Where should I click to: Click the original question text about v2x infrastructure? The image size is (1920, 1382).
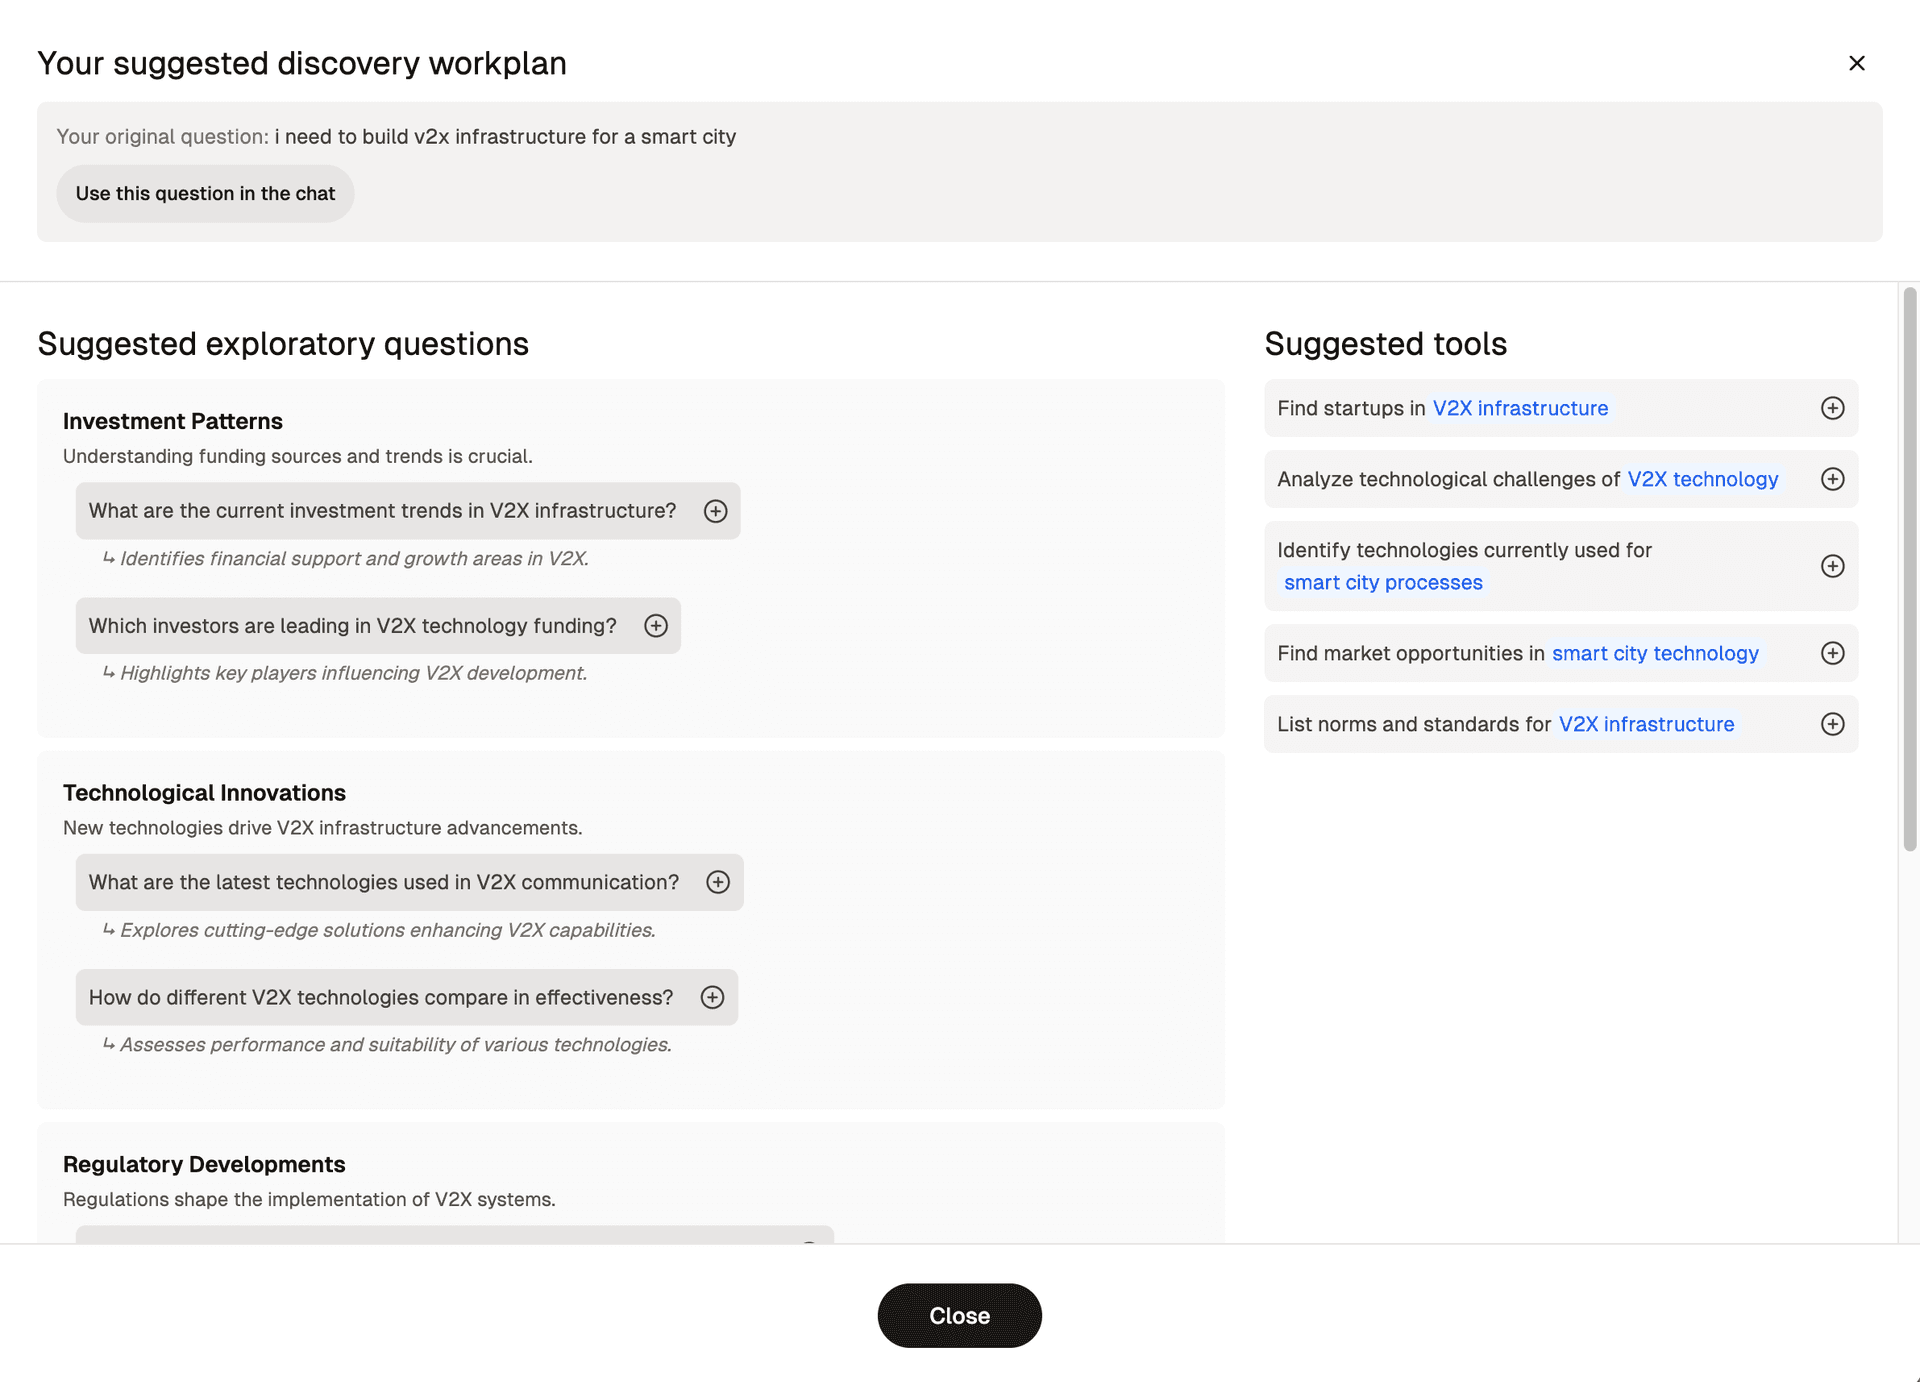(505, 137)
